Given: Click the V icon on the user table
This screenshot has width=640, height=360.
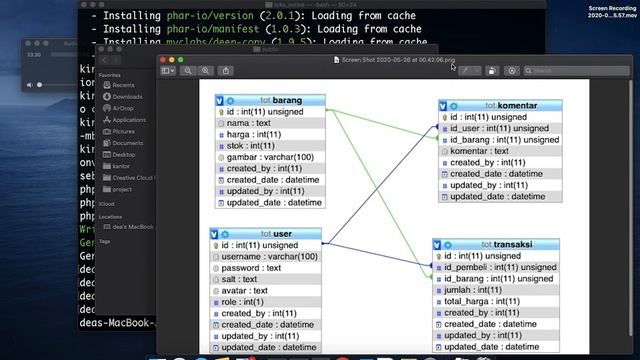Looking at the screenshot, I should click(214, 234).
